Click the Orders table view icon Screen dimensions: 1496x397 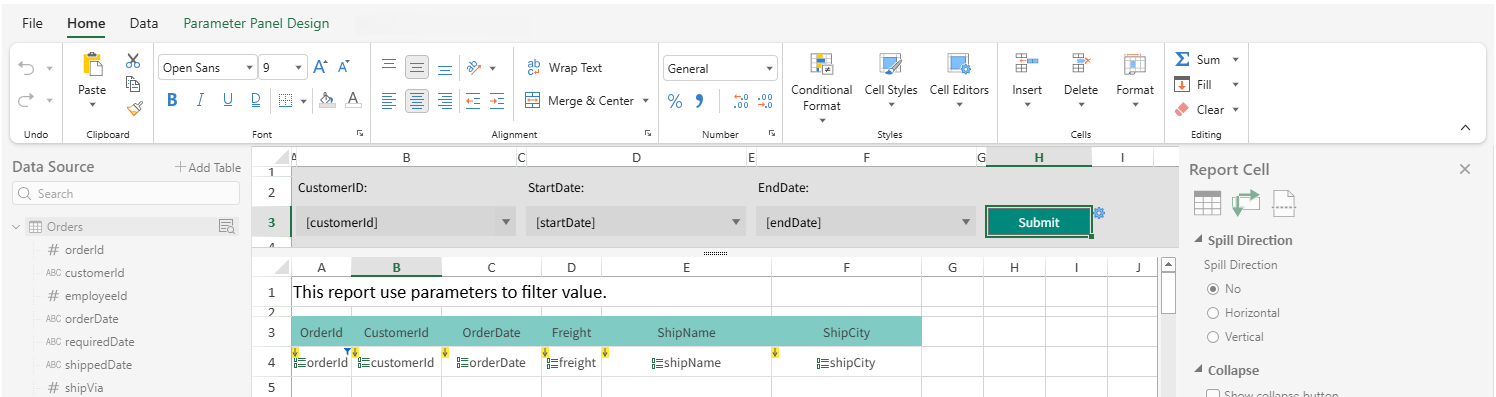tap(227, 227)
